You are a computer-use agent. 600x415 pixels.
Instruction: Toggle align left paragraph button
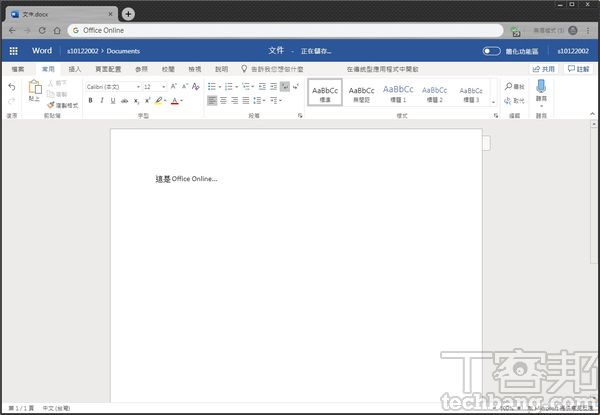click(x=212, y=101)
